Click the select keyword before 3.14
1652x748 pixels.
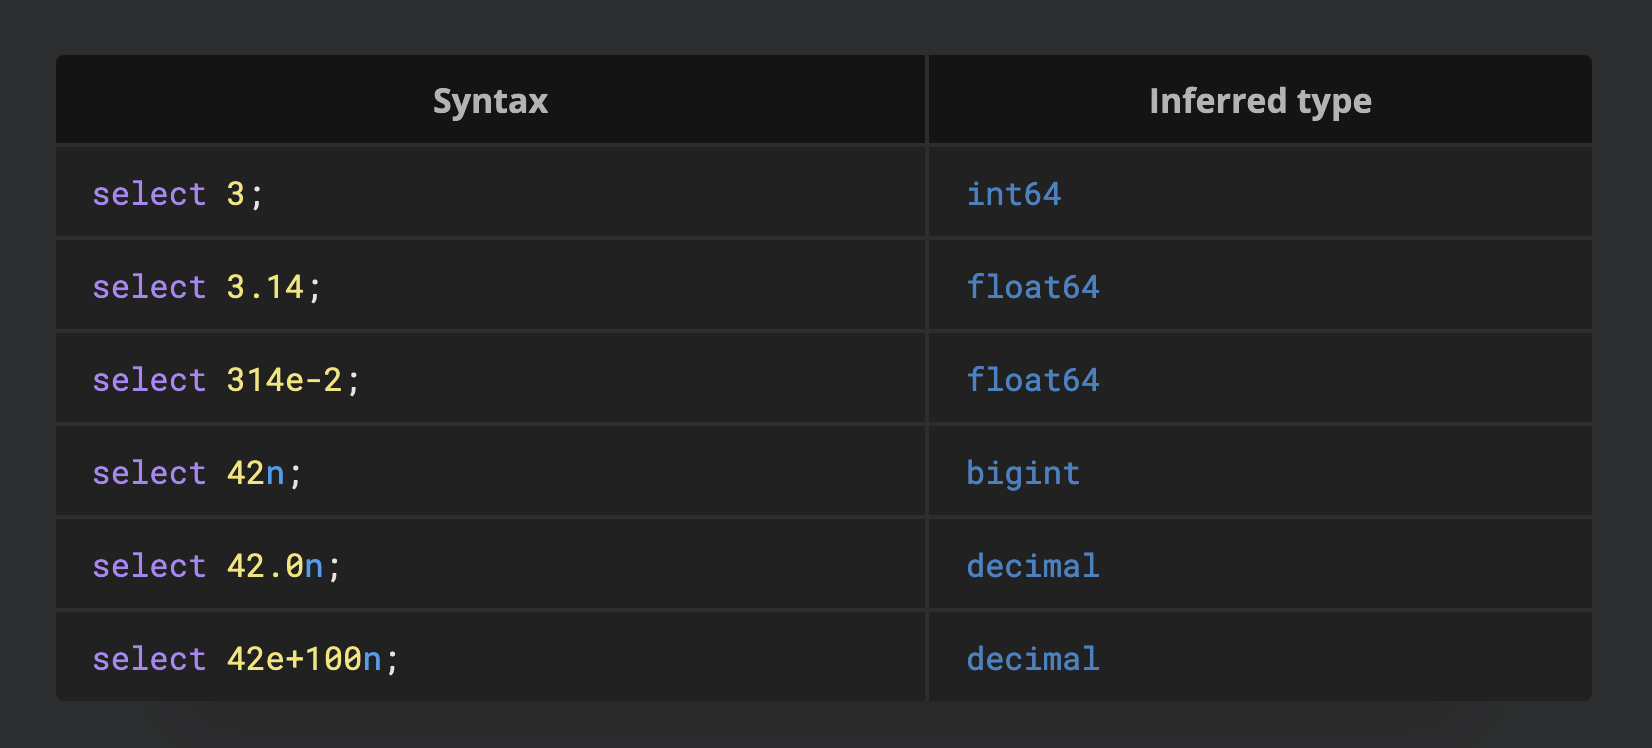coord(149,287)
